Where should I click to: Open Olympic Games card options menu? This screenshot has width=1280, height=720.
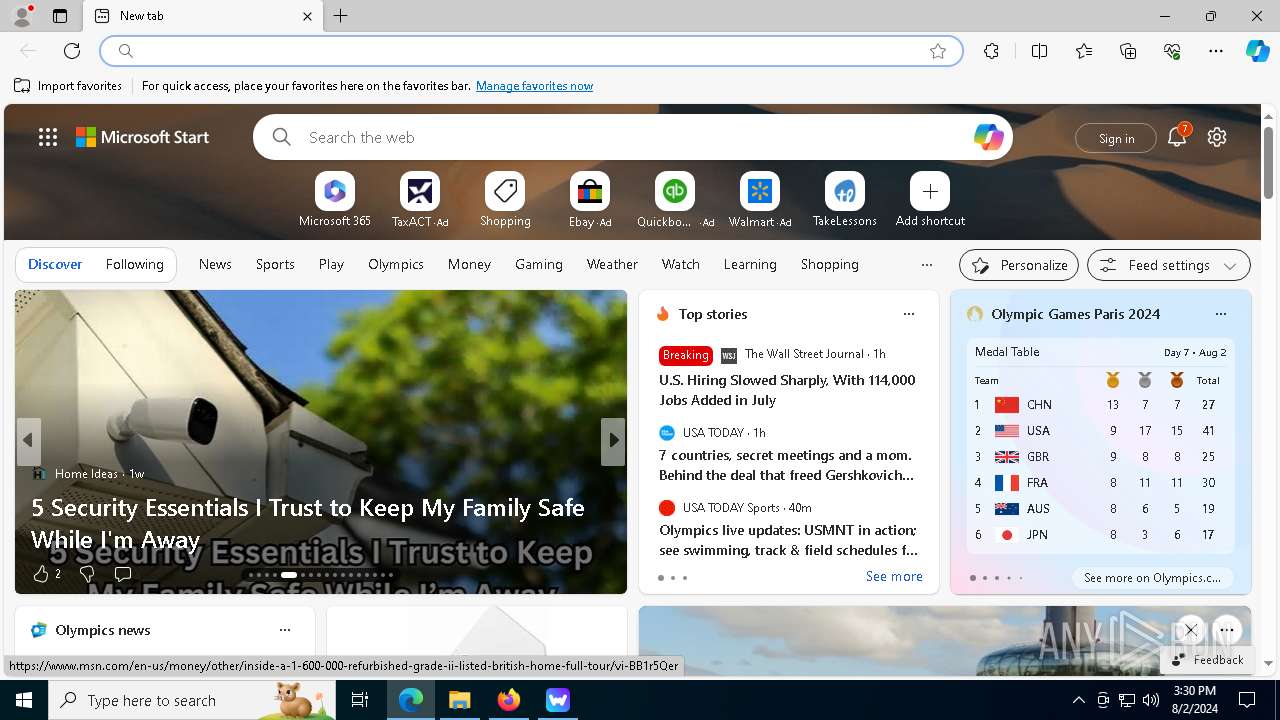[1221, 314]
